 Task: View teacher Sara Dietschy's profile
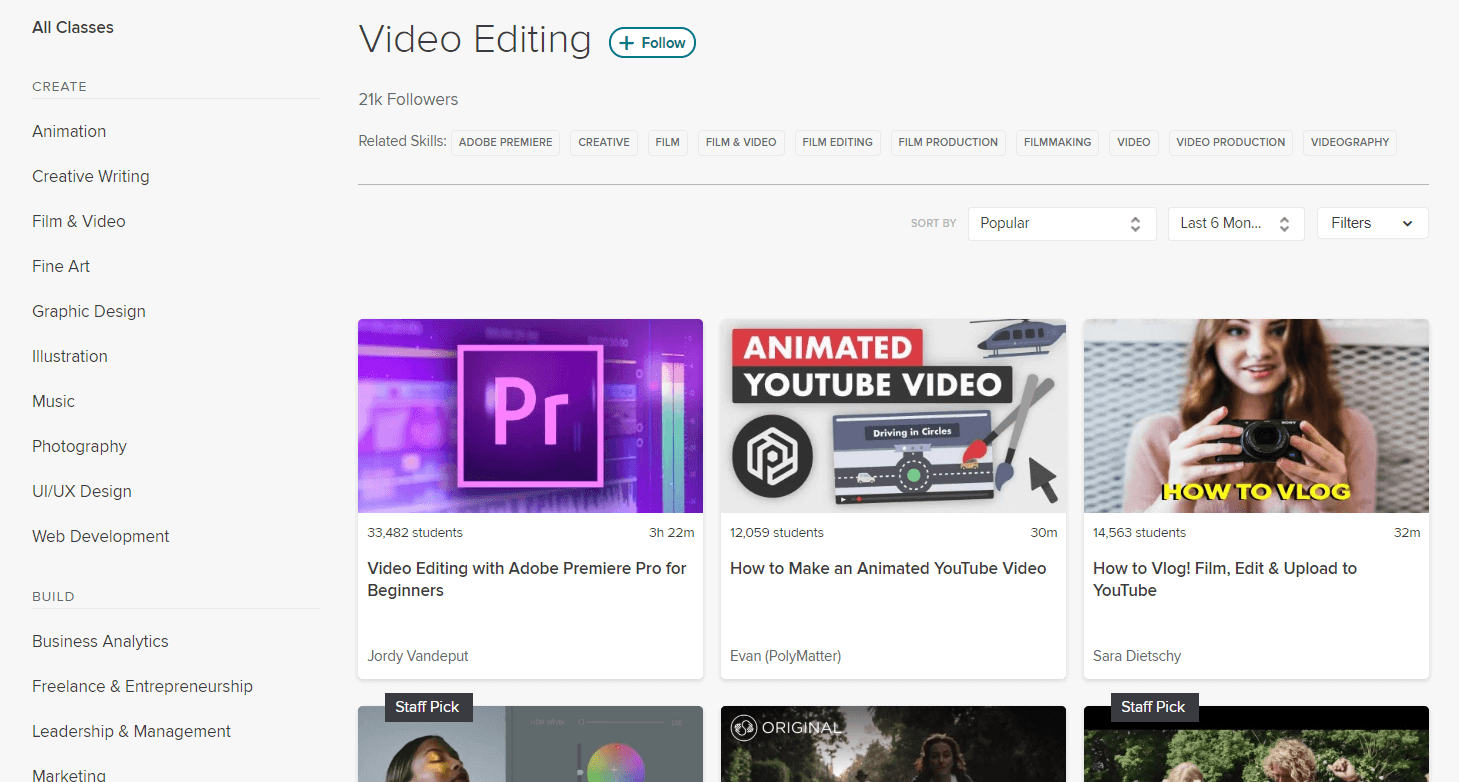(1137, 656)
